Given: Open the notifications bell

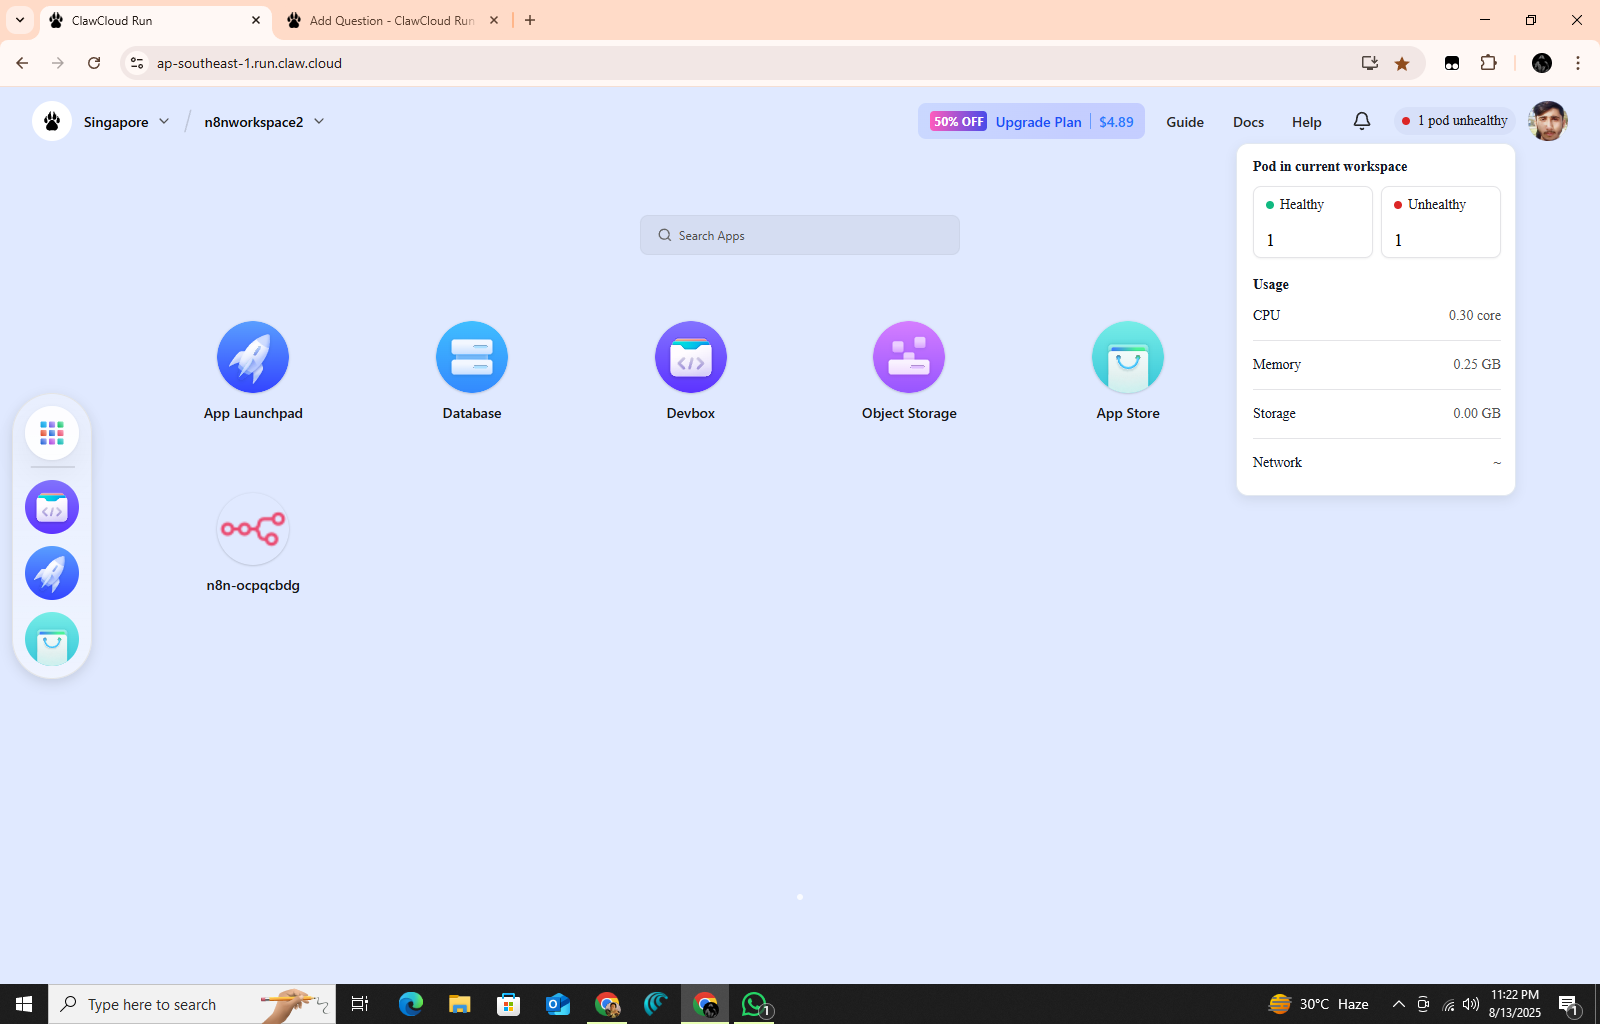Looking at the screenshot, I should [x=1362, y=121].
